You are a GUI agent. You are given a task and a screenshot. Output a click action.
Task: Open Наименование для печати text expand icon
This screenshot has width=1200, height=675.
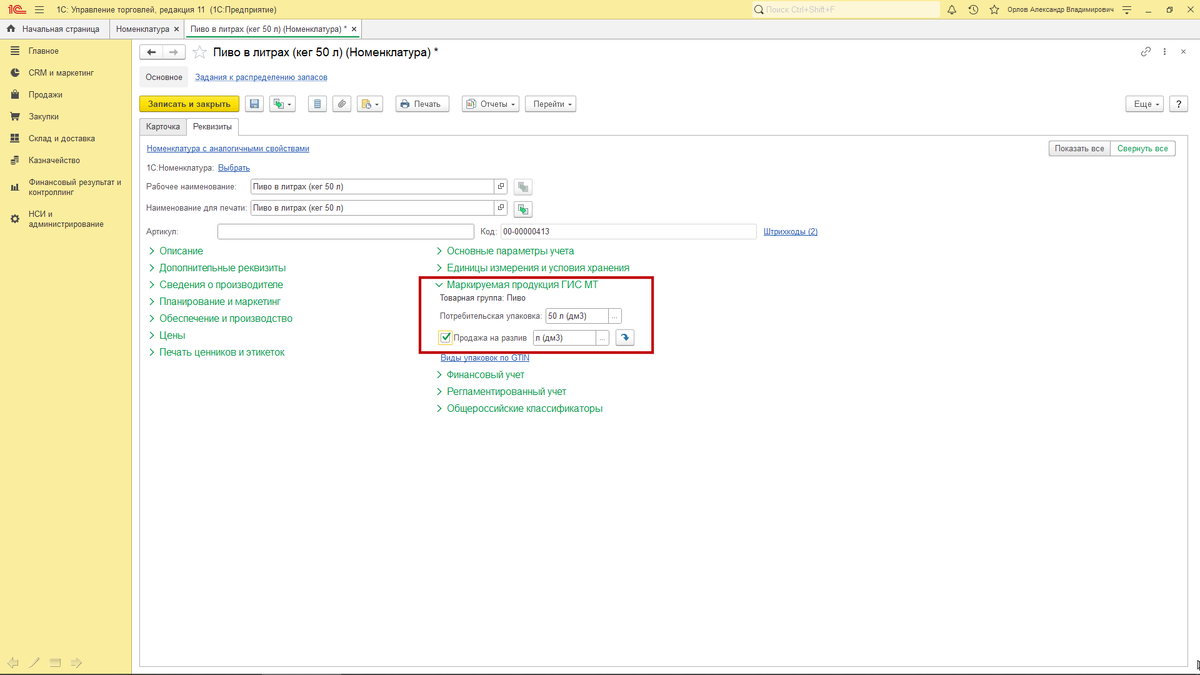click(x=501, y=208)
